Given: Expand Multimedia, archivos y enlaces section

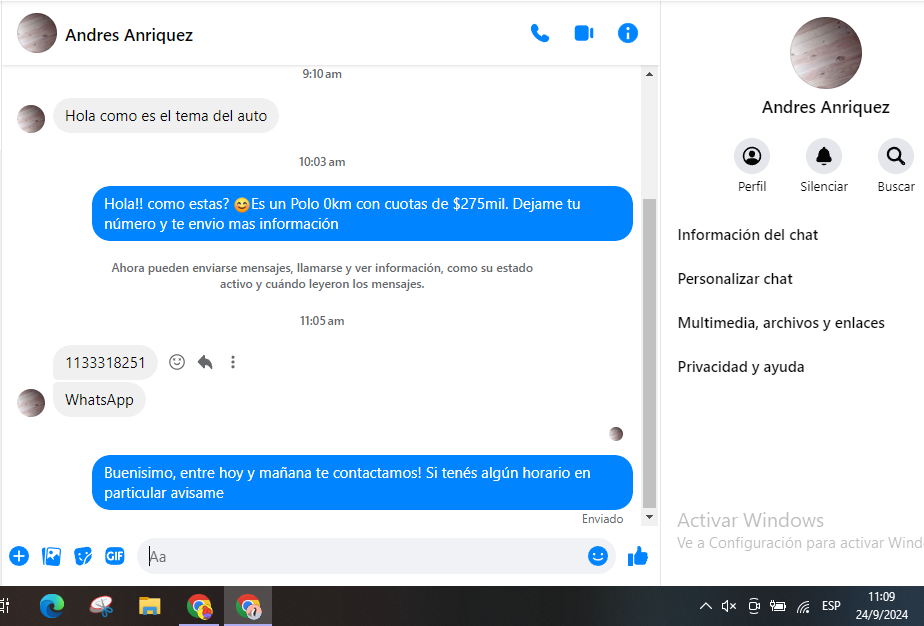Looking at the screenshot, I should pos(781,323).
